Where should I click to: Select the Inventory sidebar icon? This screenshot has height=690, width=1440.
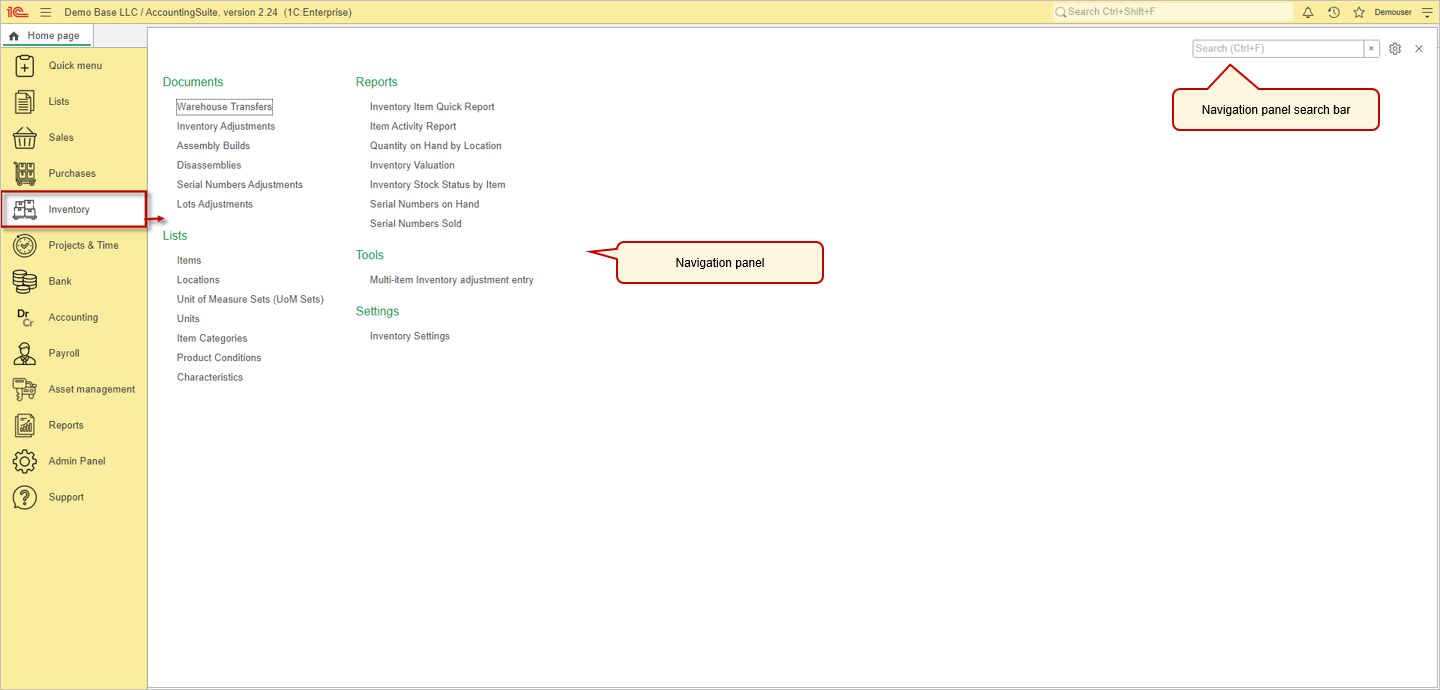pos(24,209)
